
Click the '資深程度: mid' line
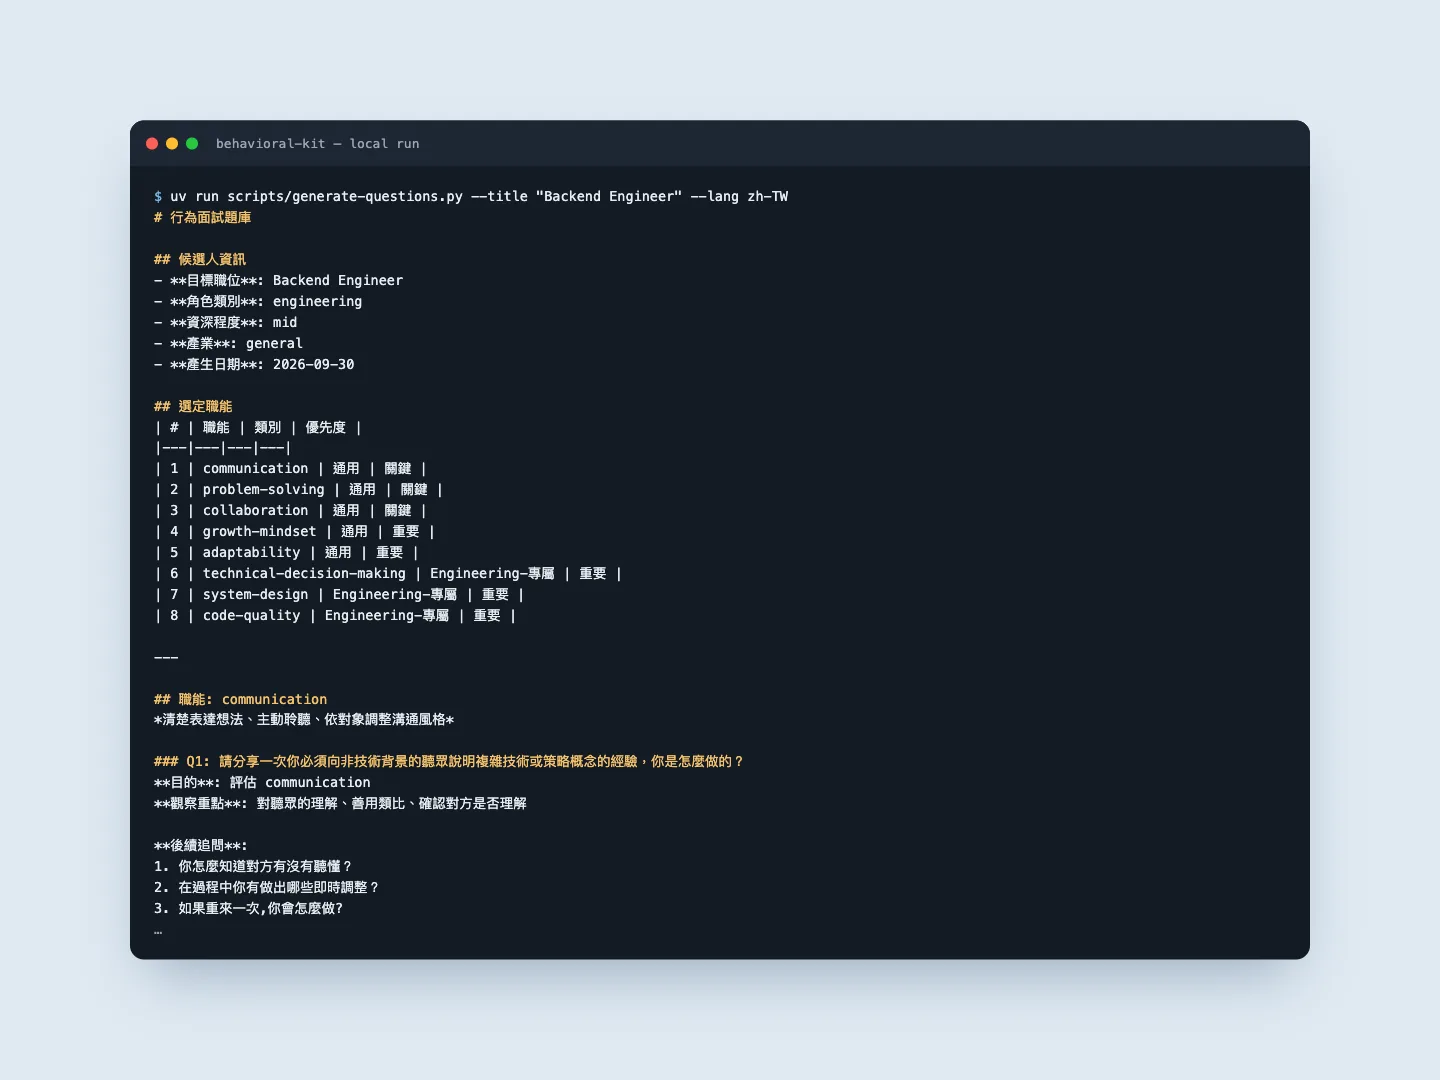pyautogui.click(x=226, y=322)
